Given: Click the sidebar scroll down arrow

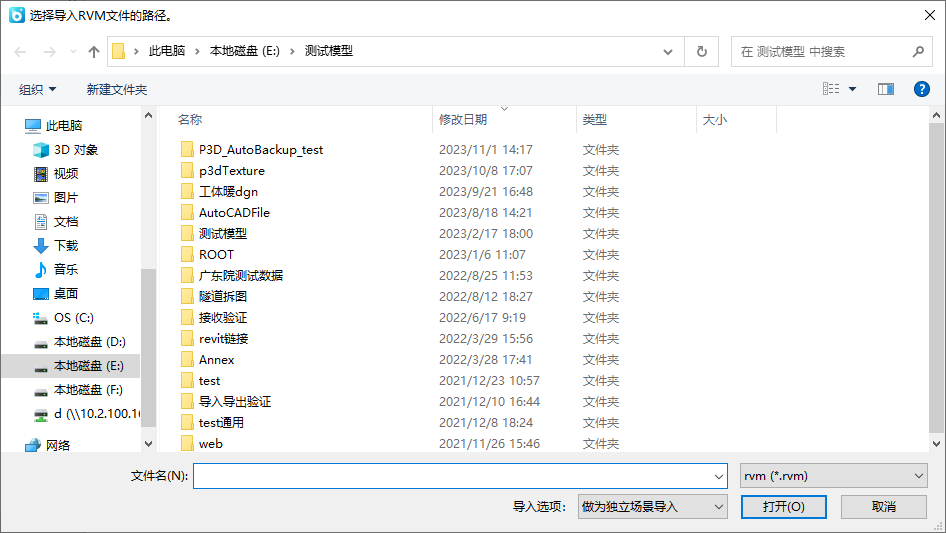Looking at the screenshot, I should (x=148, y=444).
